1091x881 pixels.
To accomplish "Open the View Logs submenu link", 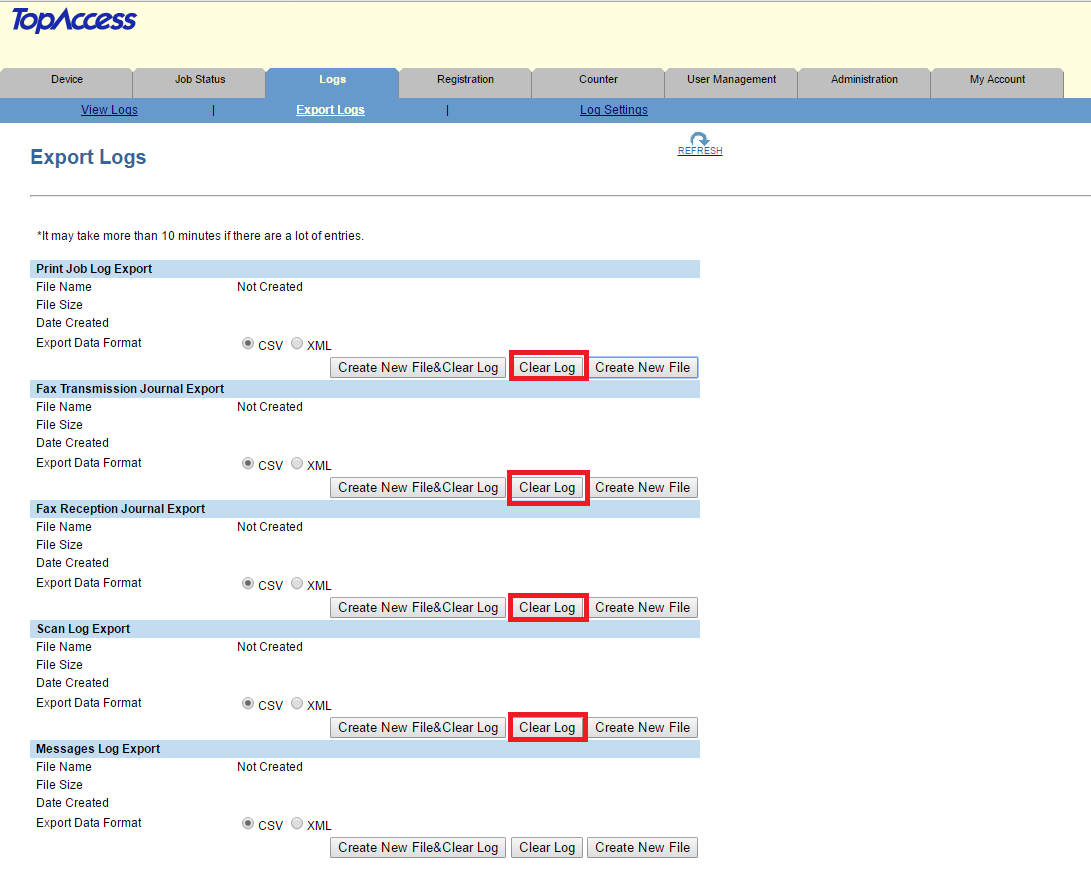I will (x=109, y=110).
